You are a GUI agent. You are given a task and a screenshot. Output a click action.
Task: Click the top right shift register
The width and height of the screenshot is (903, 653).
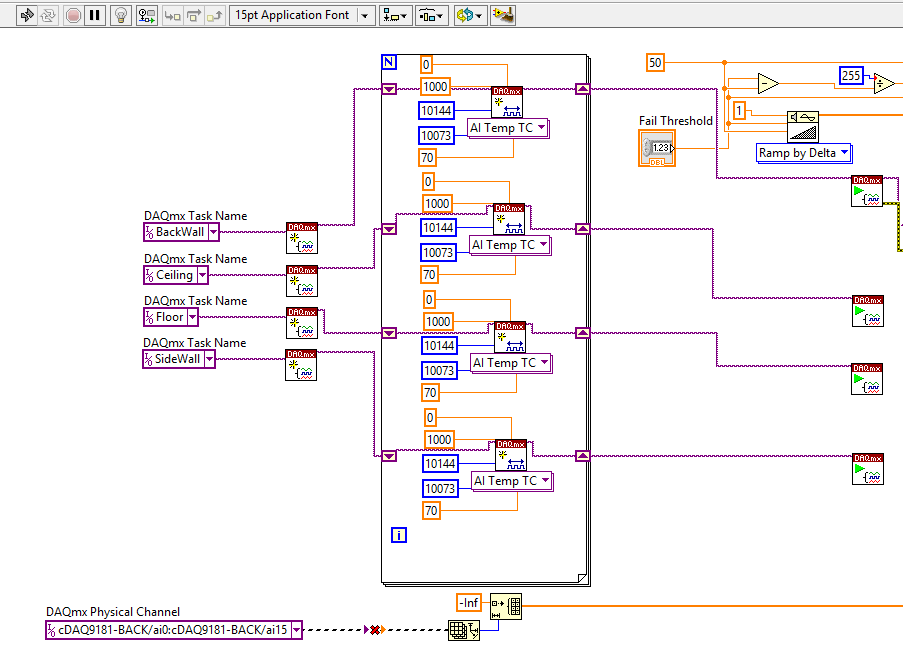(x=582, y=89)
